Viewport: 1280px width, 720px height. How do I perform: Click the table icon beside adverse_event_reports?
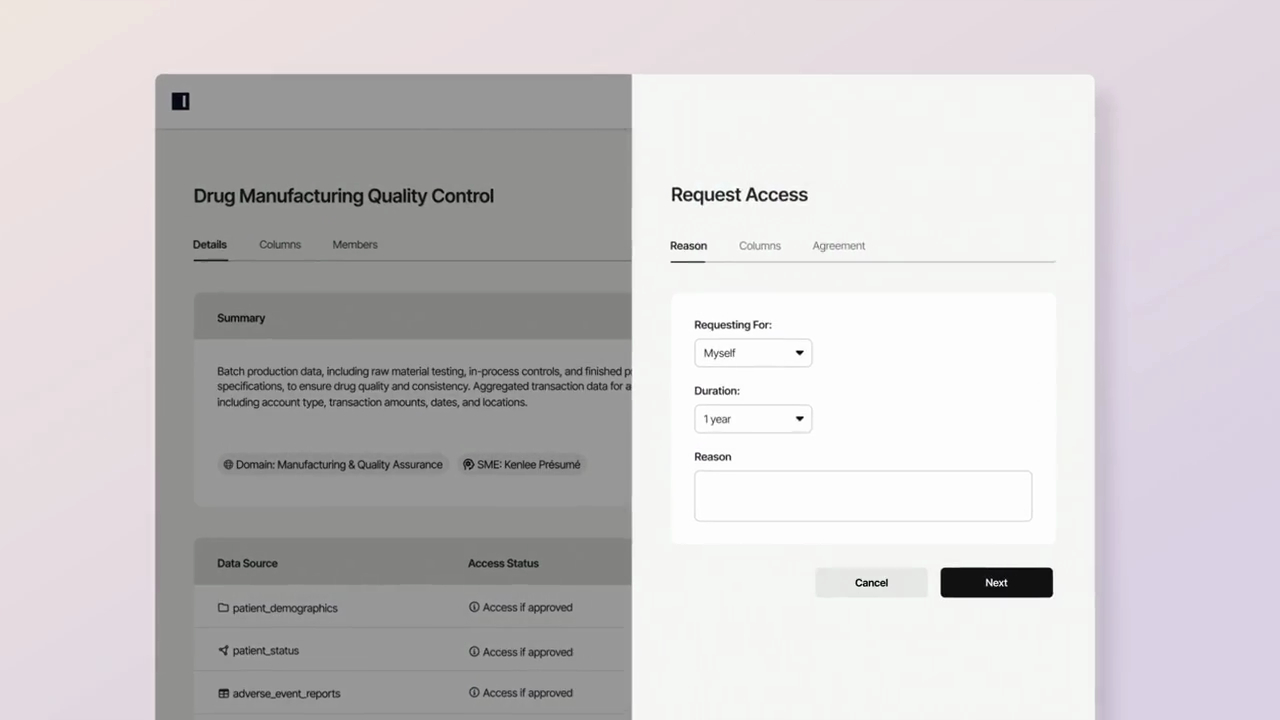224,693
